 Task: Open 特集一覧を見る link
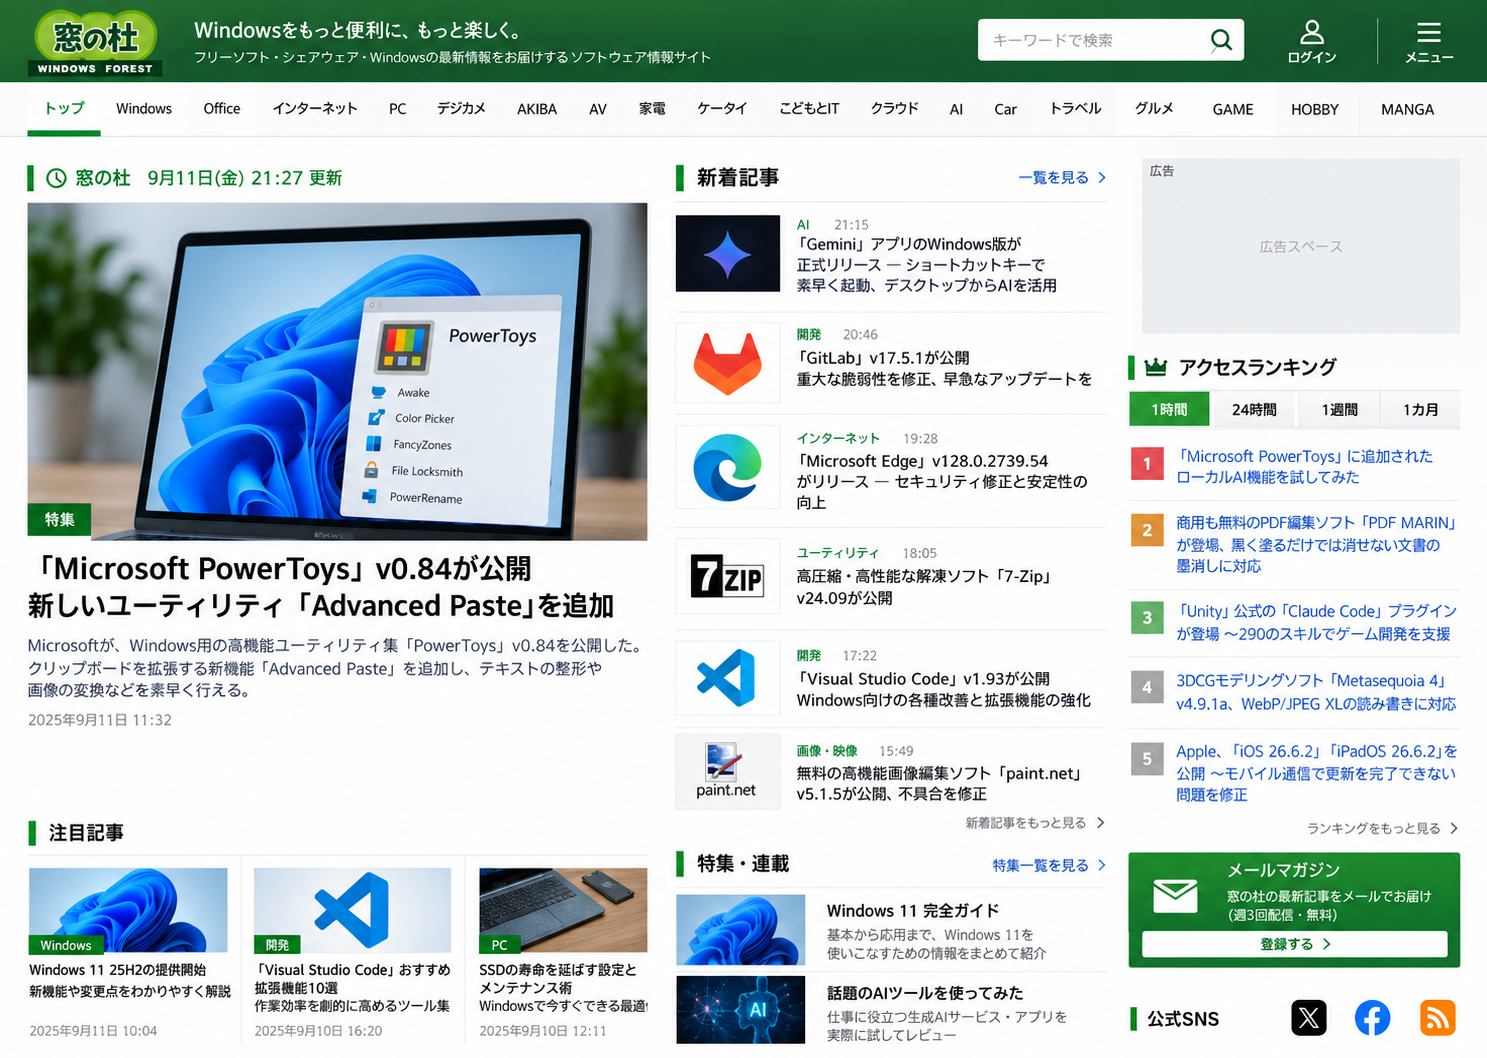pos(1049,865)
